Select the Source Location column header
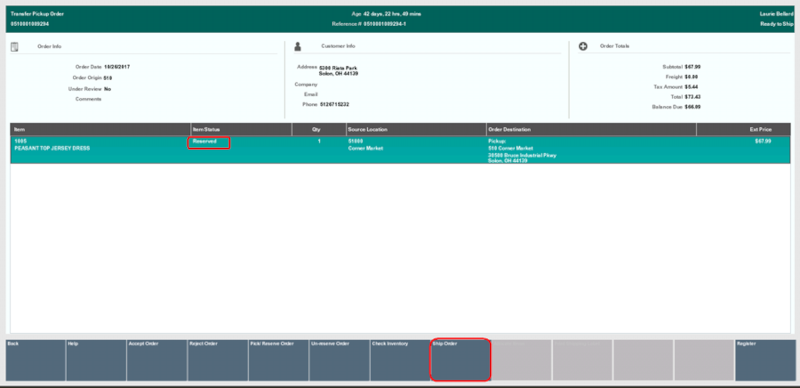The image size is (800, 388). pos(416,130)
